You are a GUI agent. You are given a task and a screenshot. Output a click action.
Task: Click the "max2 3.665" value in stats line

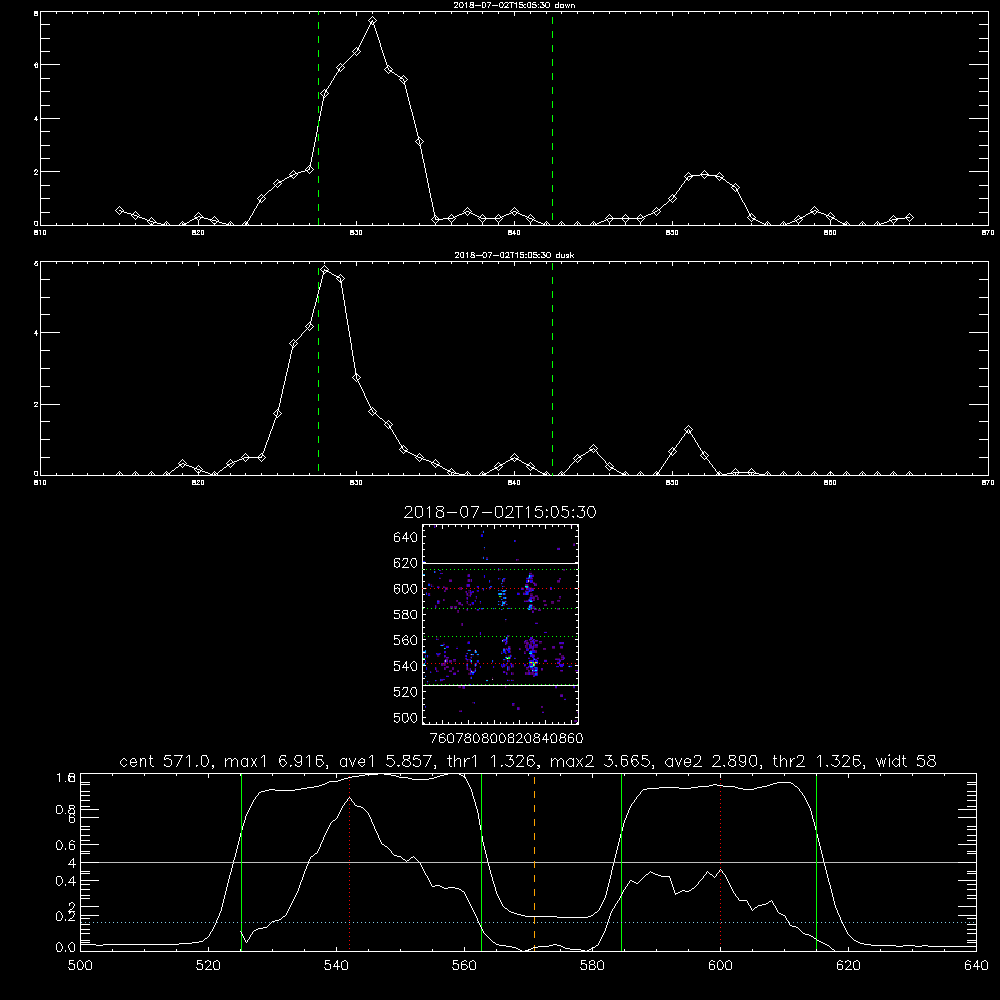click(599, 761)
